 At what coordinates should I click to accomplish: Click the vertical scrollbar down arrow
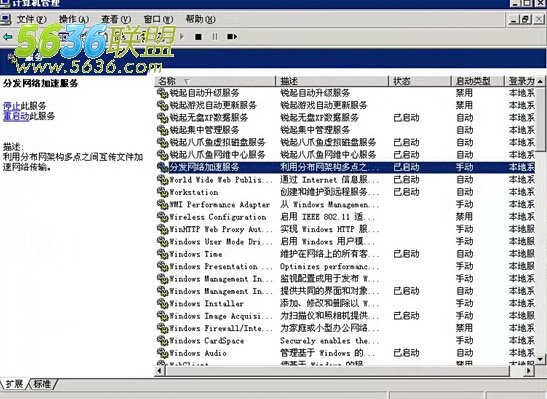(x=540, y=359)
